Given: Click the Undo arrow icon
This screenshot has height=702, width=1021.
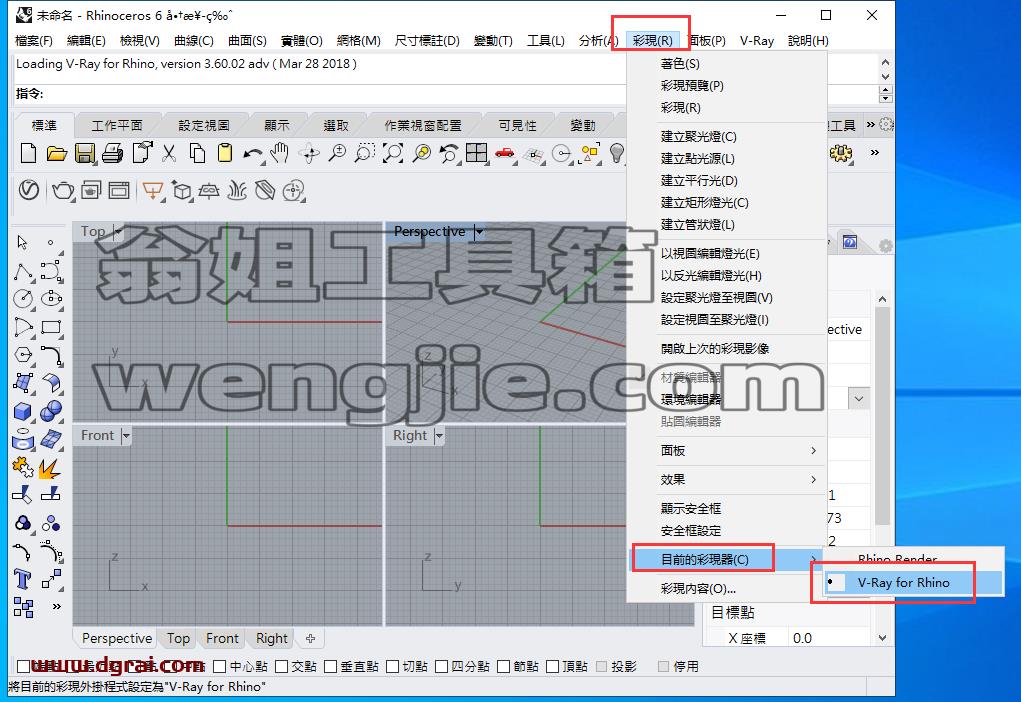Looking at the screenshot, I should (x=253, y=154).
